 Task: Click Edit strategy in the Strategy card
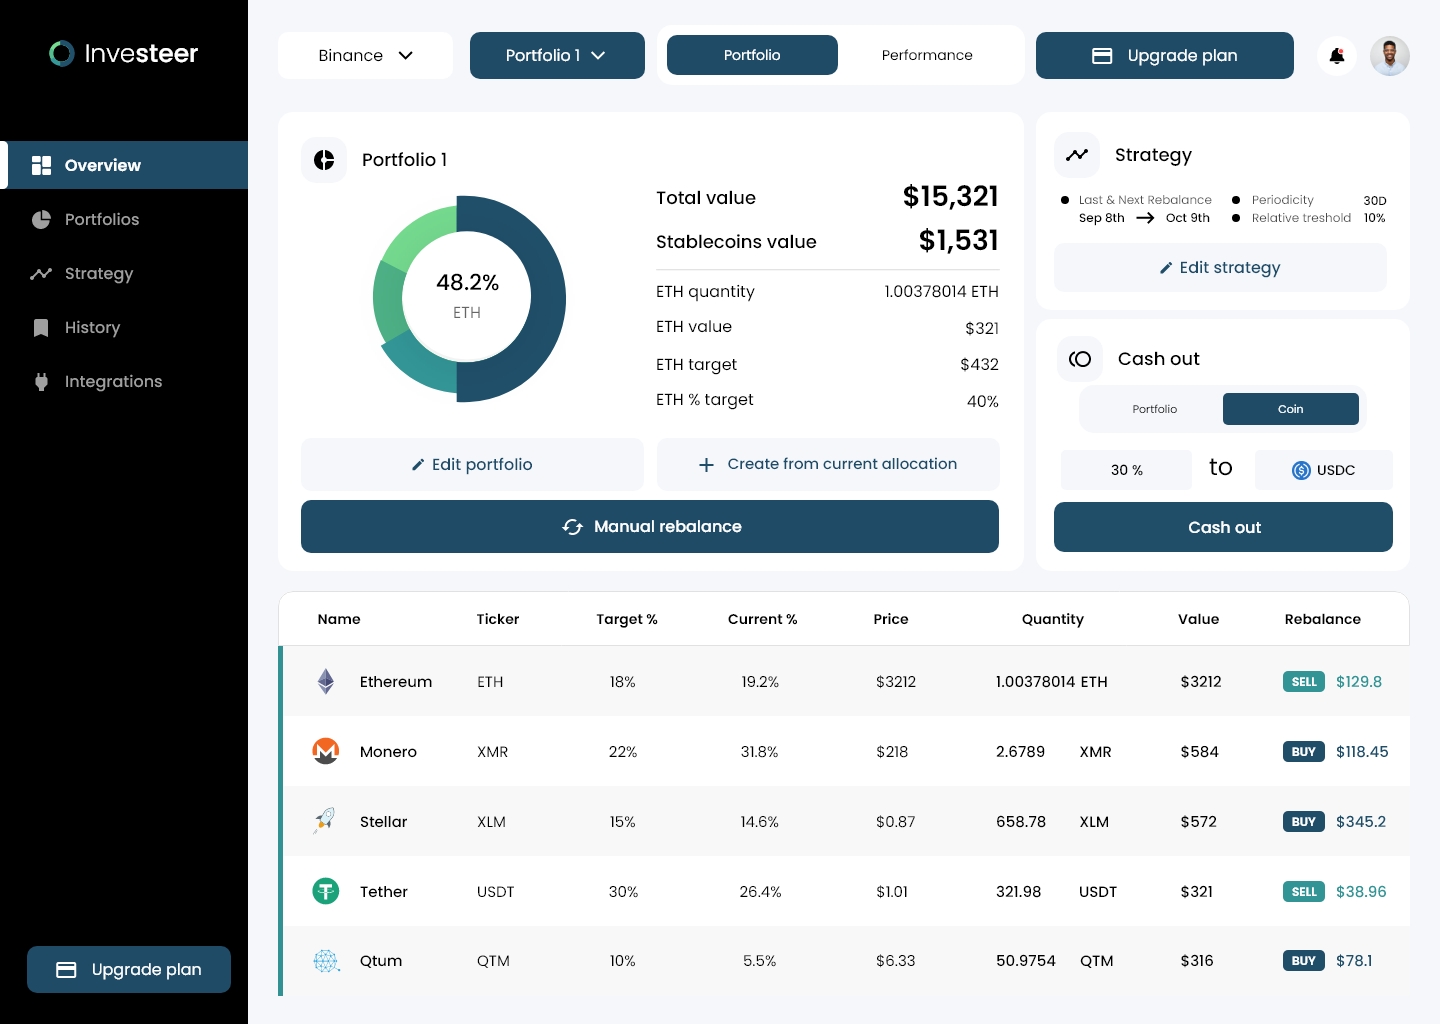pyautogui.click(x=1220, y=267)
